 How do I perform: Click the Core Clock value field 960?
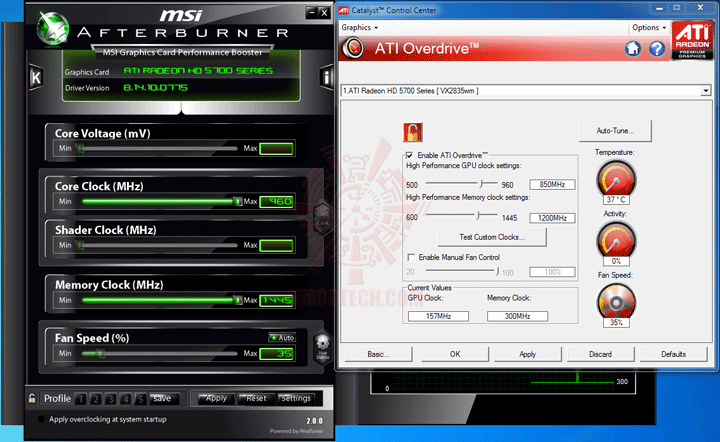click(276, 201)
